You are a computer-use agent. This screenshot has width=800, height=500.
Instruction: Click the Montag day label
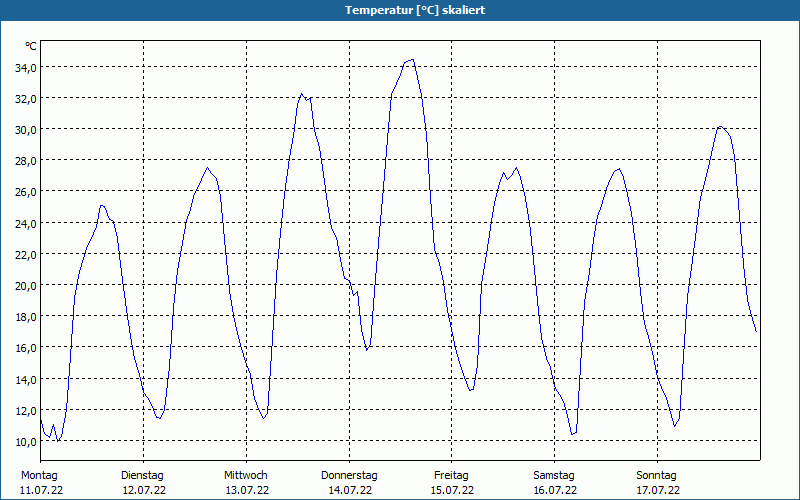point(39,476)
